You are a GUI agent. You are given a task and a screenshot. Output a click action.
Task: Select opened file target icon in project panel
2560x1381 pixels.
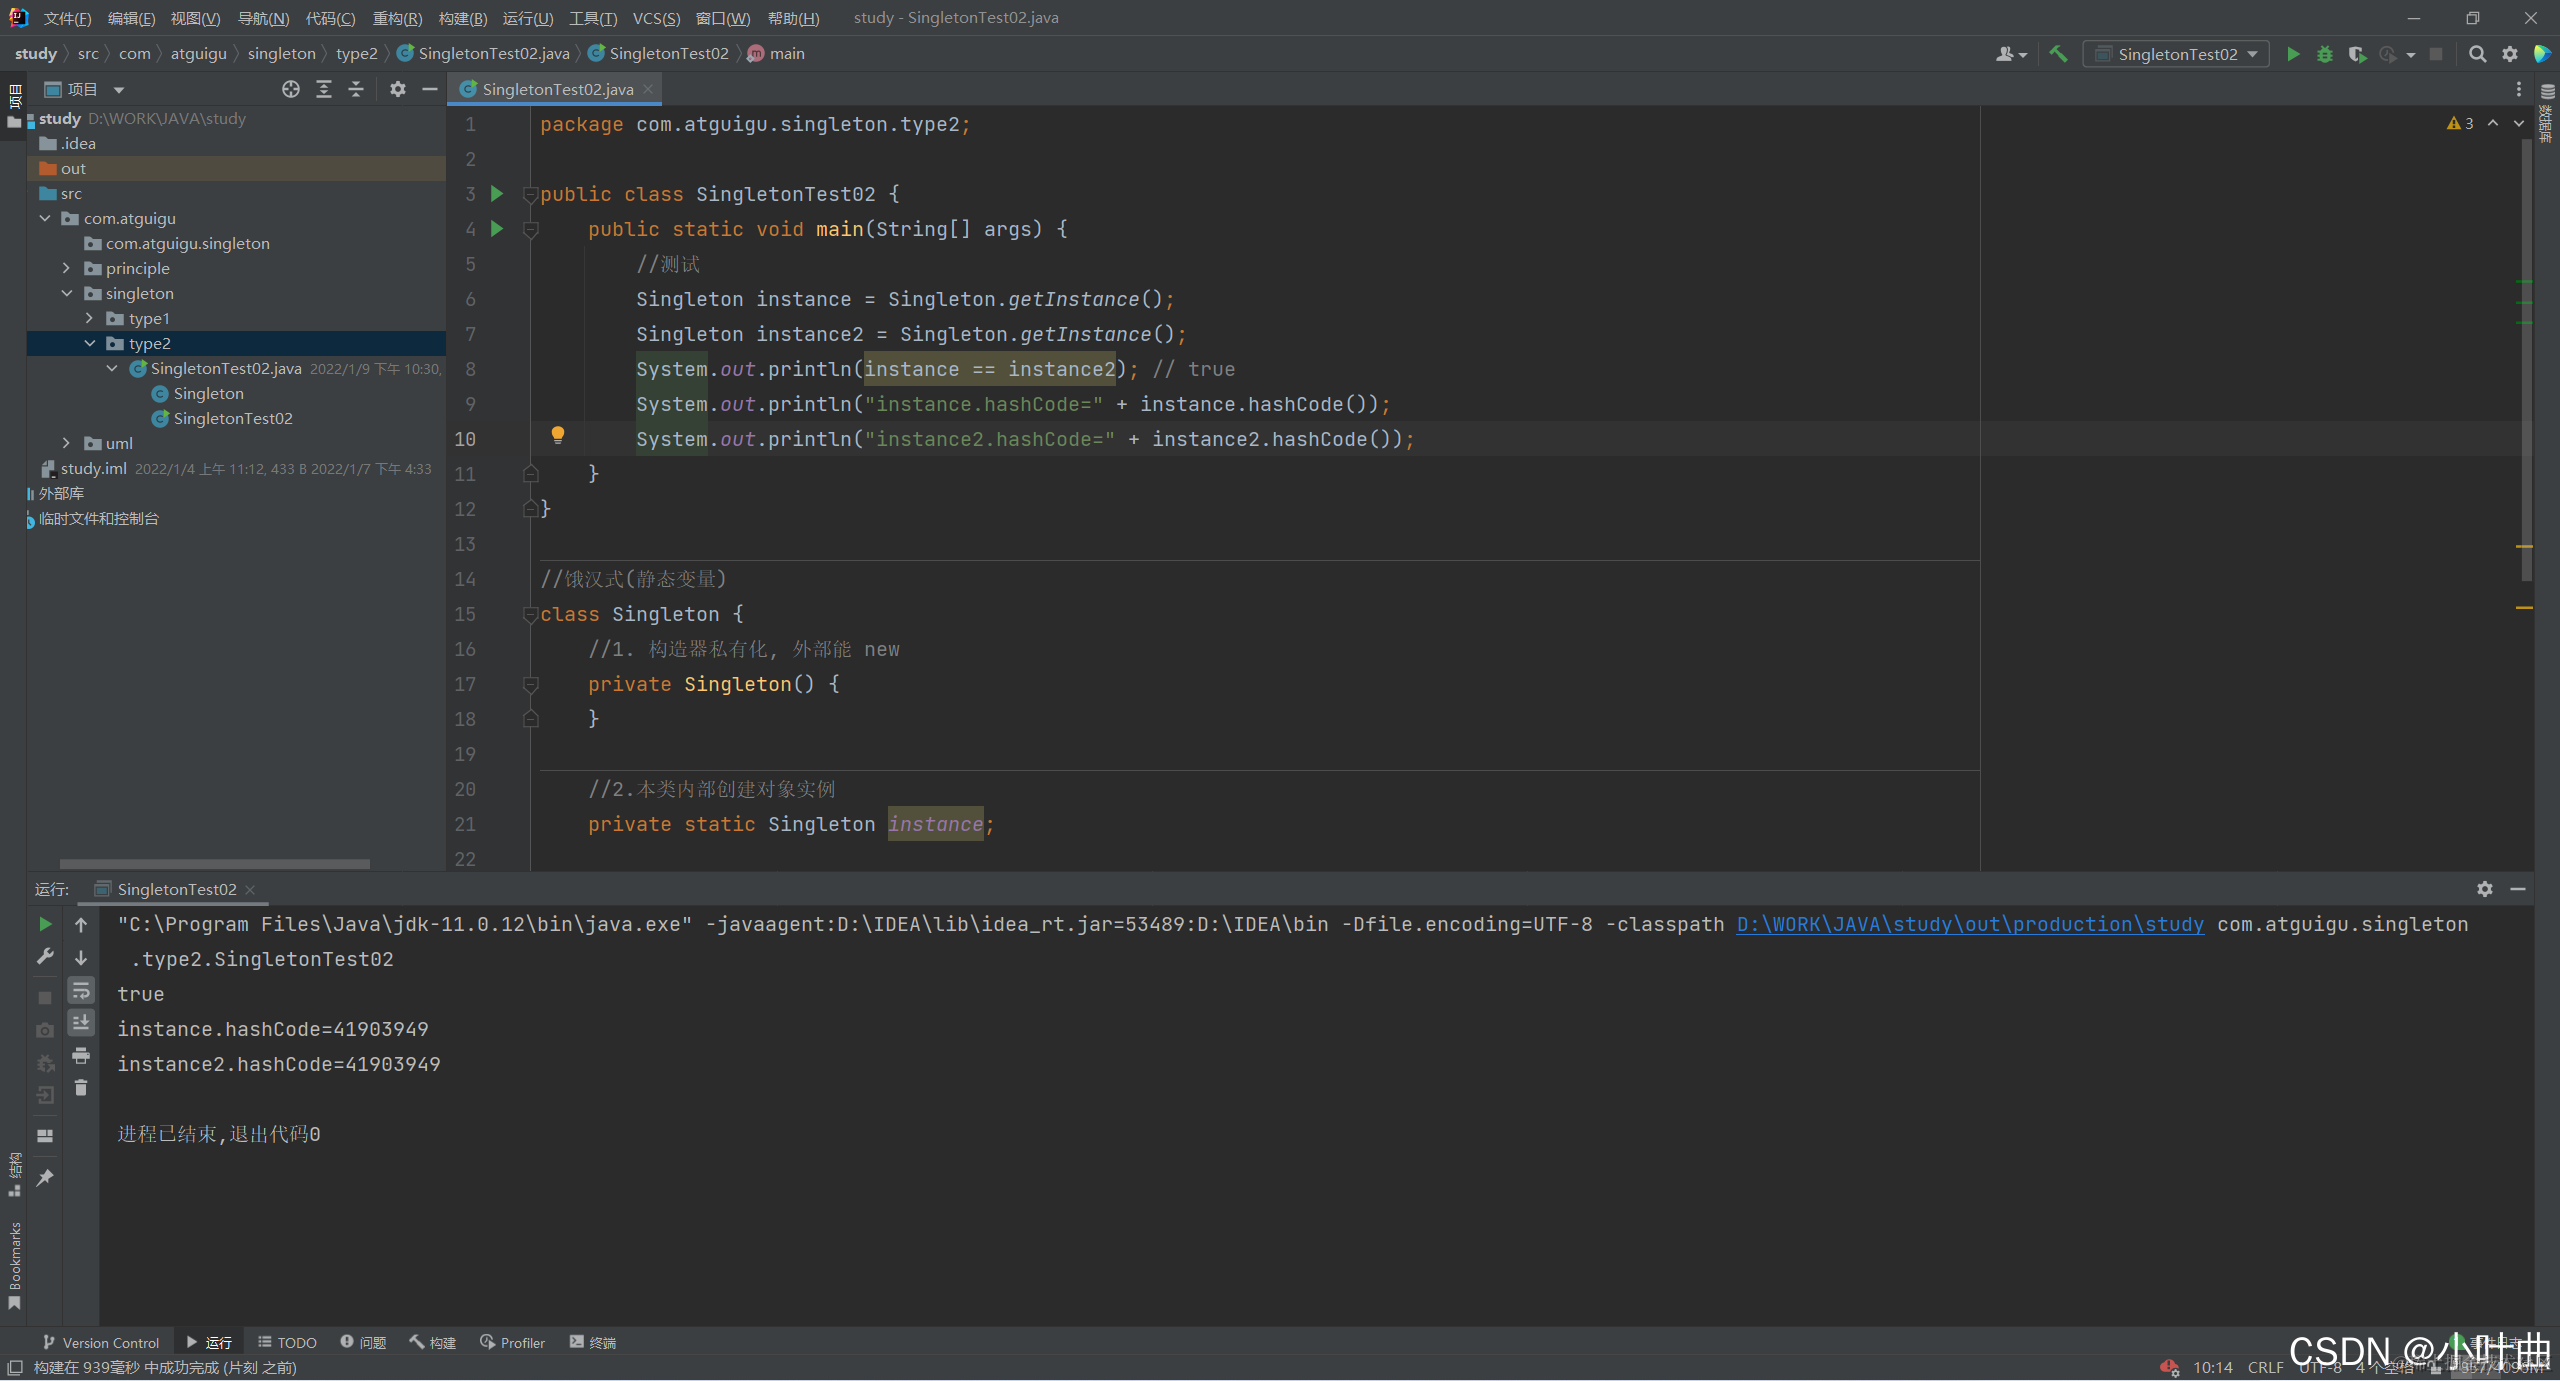(x=291, y=89)
